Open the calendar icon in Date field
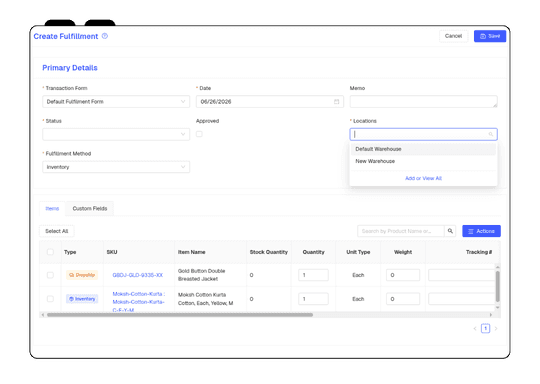This screenshot has width=540, height=384. (336, 102)
